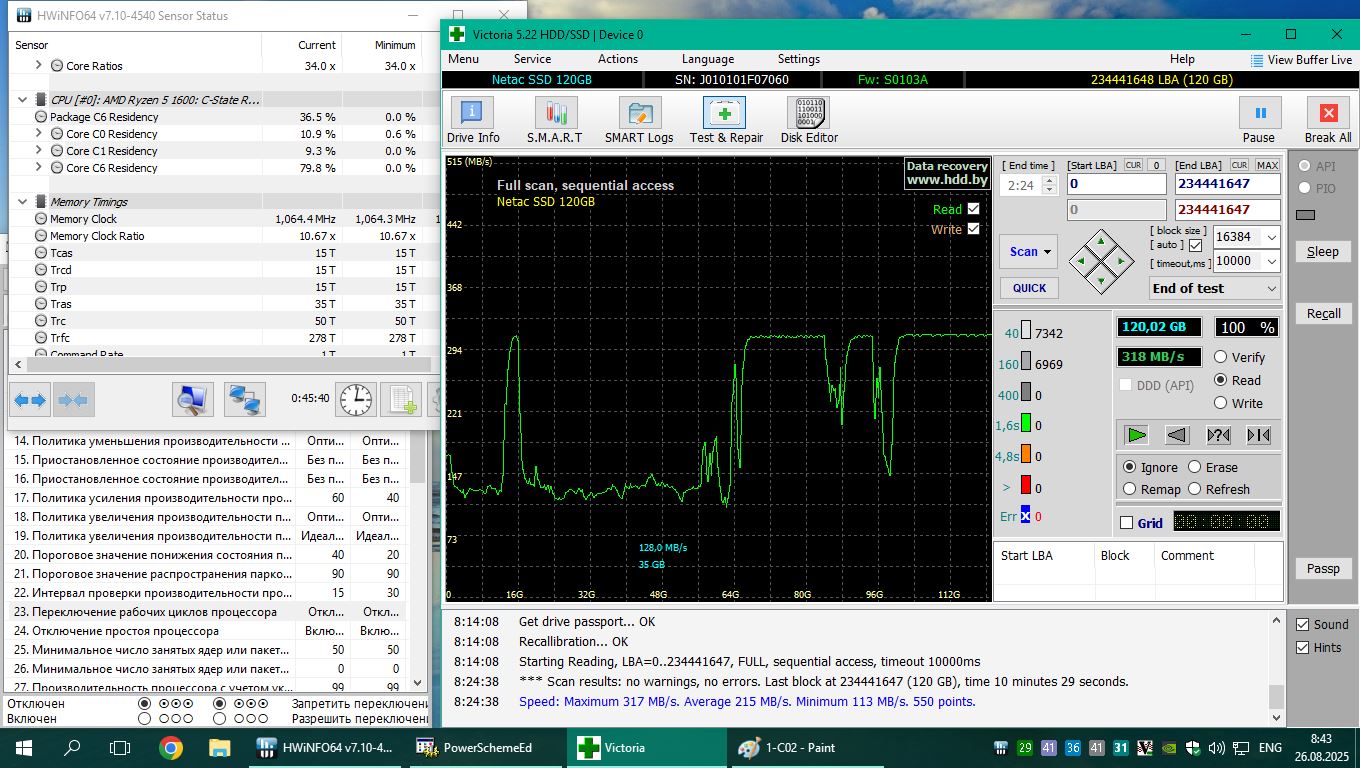The height and width of the screenshot is (768, 1360).
Task: Open timeout 10000 dropdown
Action: 1271,261
